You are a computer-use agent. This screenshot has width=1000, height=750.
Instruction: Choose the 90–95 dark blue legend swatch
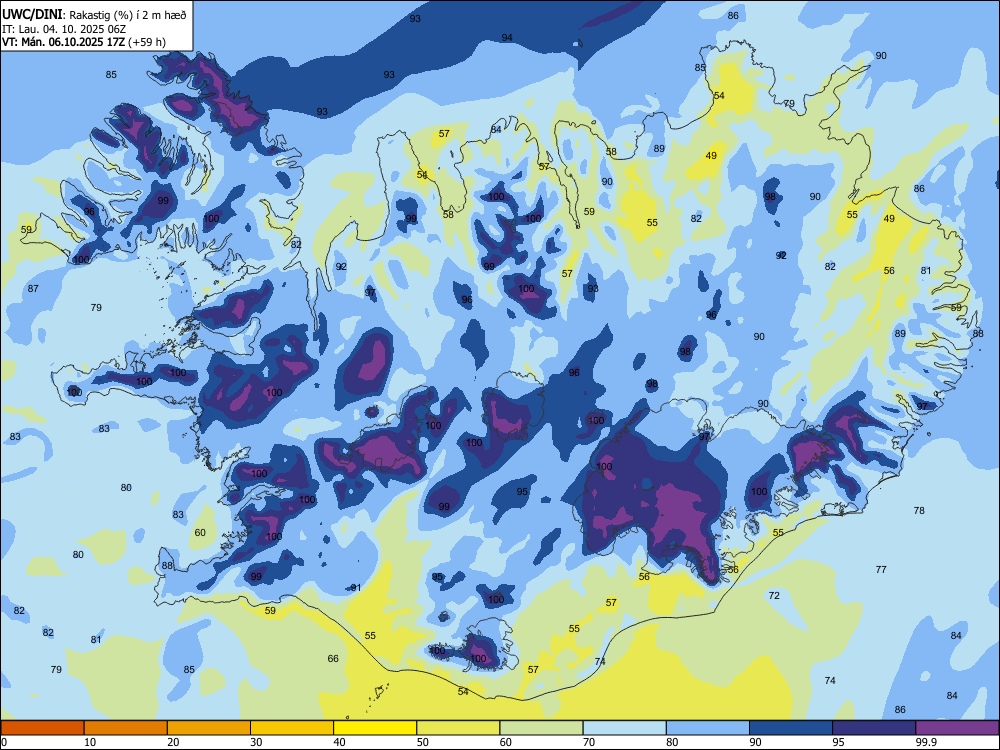pos(791,728)
